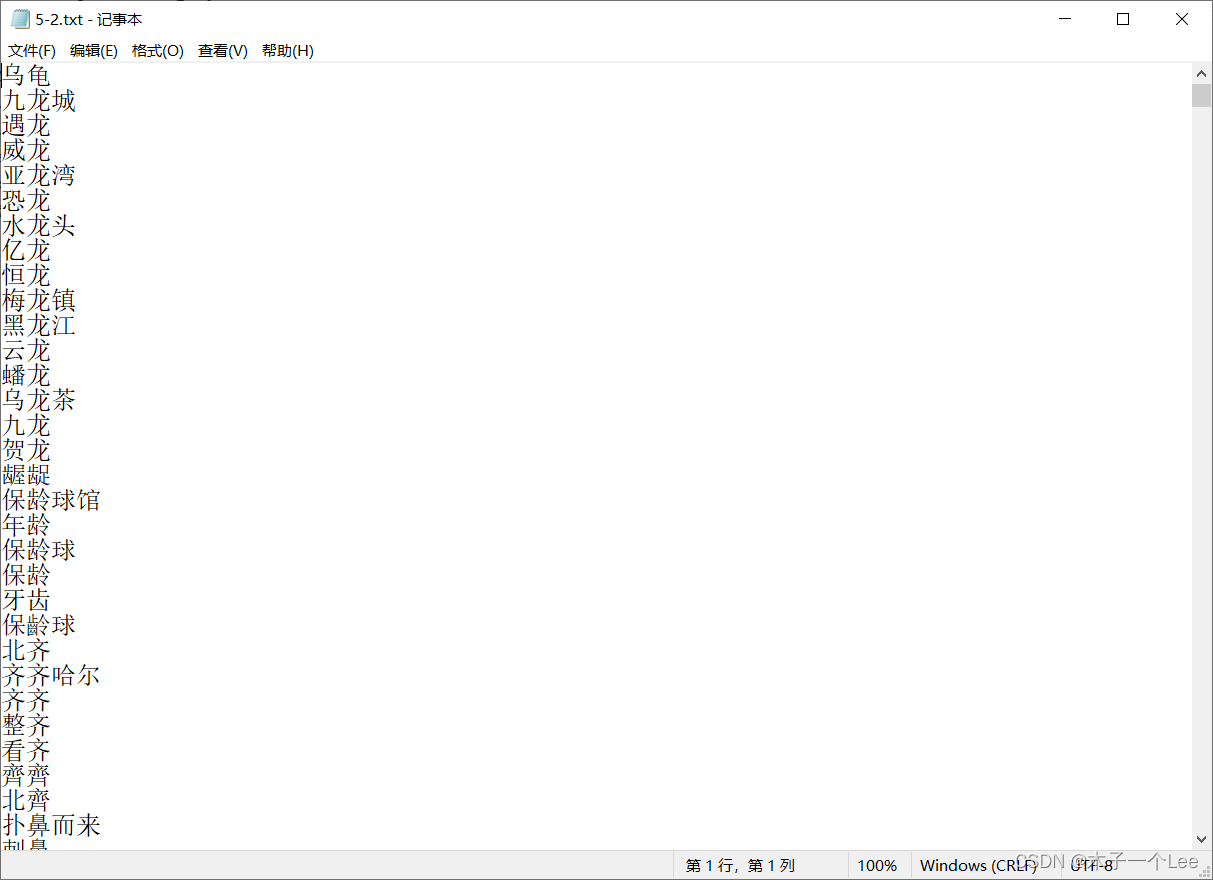This screenshot has width=1213, height=880.
Task: Click the '第 1 行，第 1 列' status bar entry
Action: tap(740, 865)
